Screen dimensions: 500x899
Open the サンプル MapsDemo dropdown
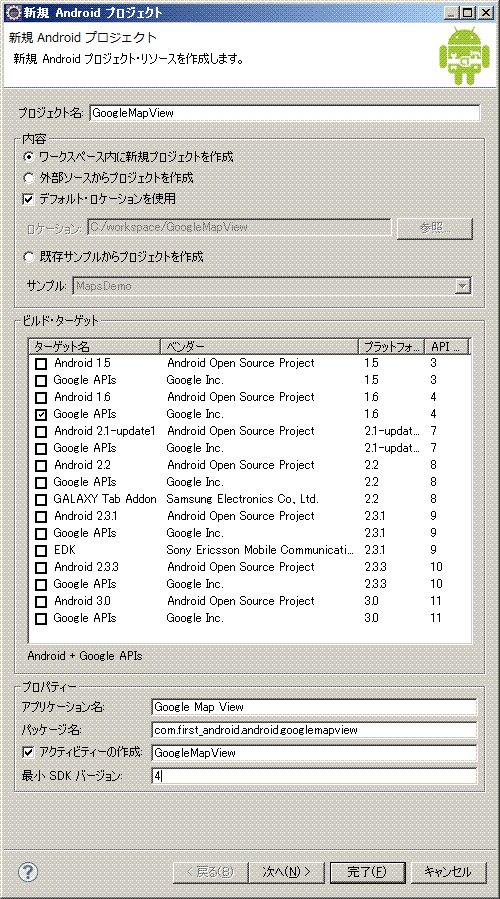click(x=463, y=286)
